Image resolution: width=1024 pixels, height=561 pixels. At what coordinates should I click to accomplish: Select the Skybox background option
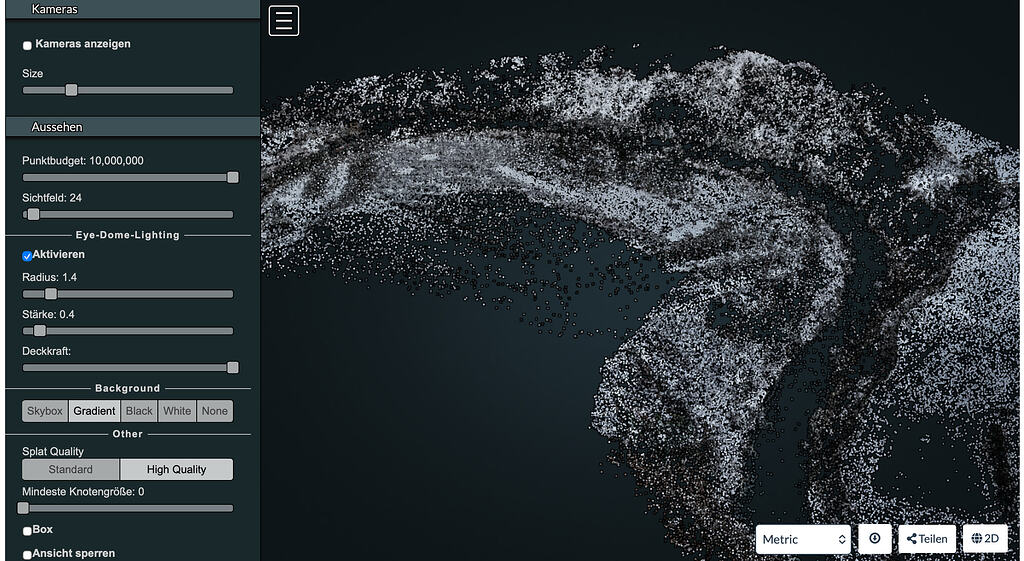[x=45, y=411]
